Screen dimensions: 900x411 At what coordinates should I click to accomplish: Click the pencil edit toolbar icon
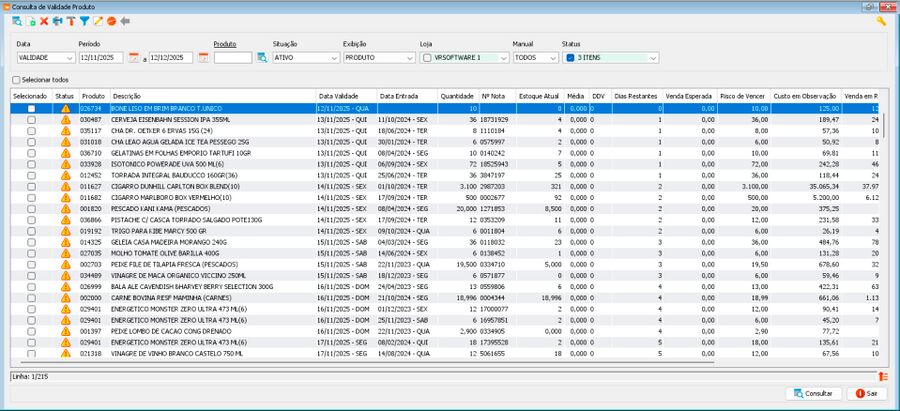point(98,21)
